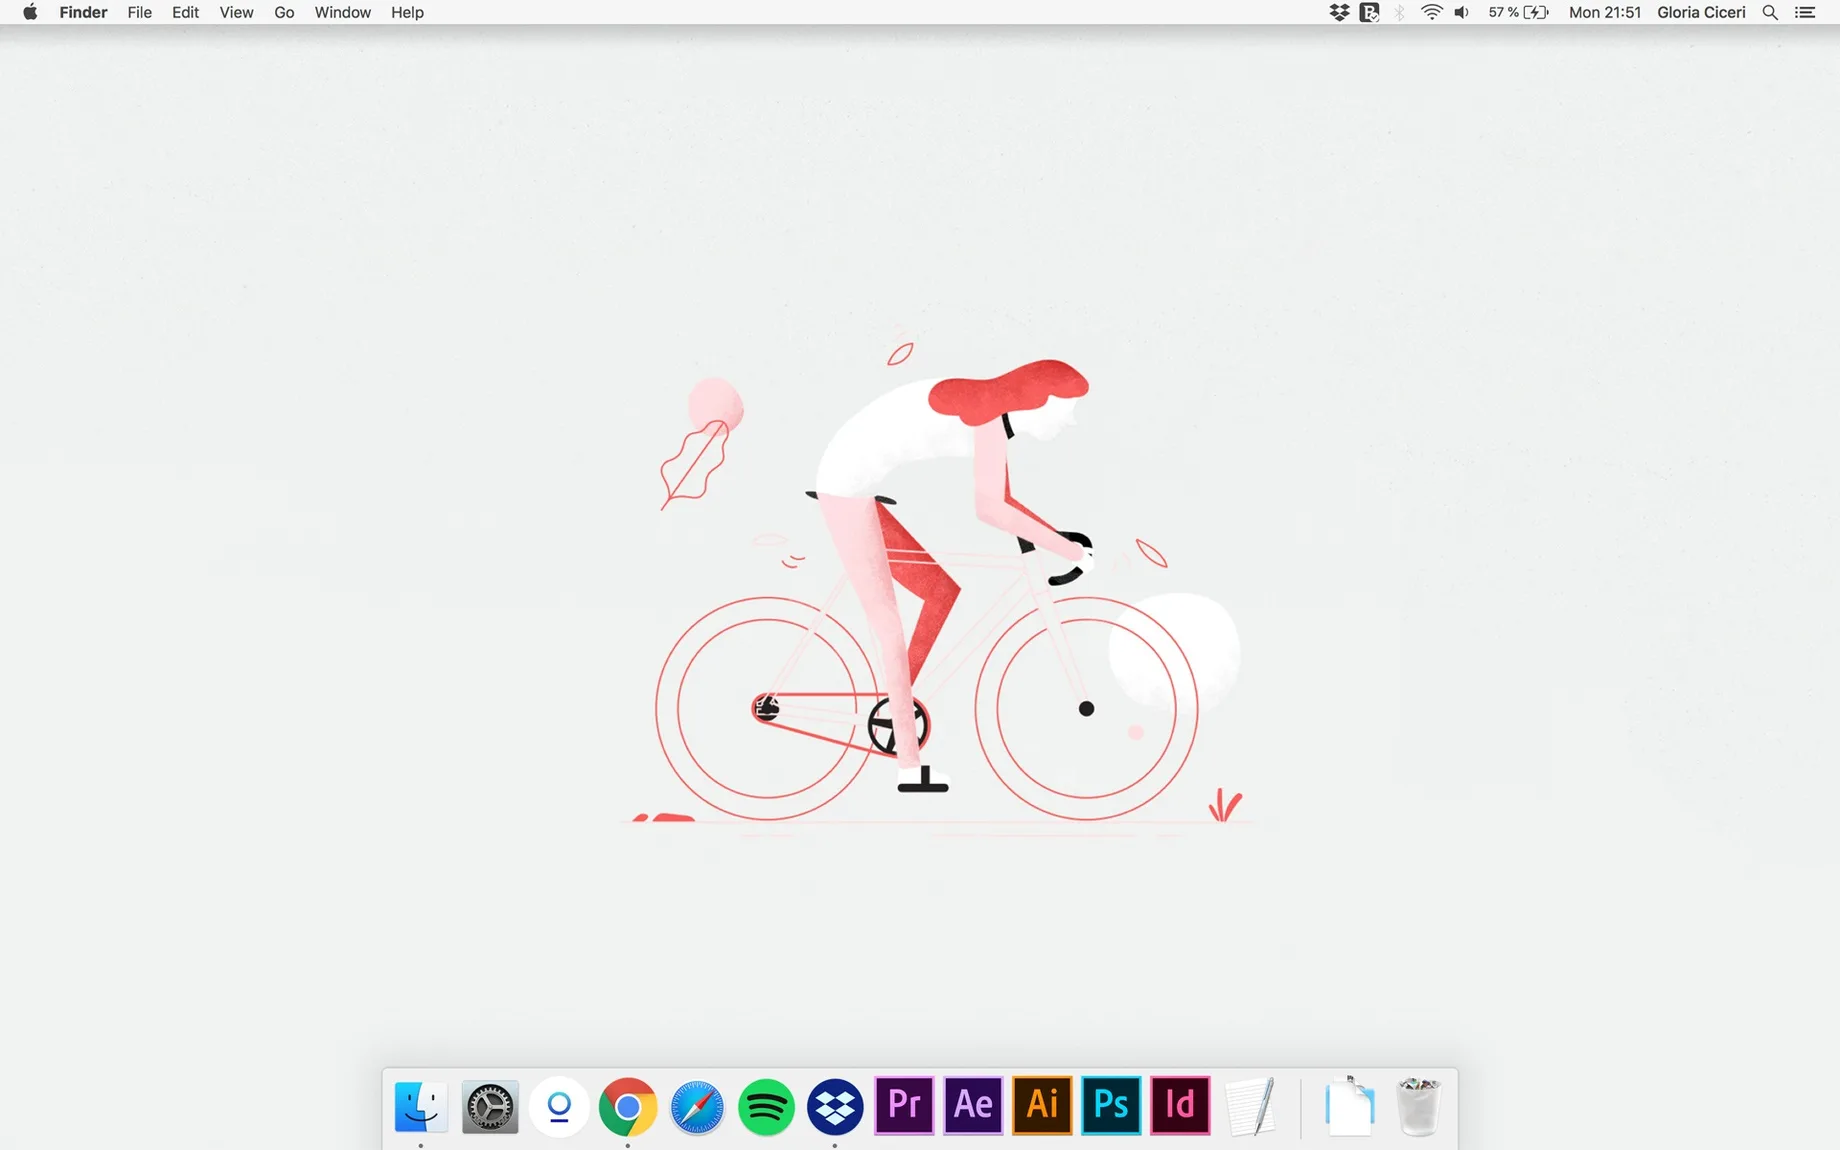Open the Help menu
Screen dimensions: 1840x1150
click(407, 12)
